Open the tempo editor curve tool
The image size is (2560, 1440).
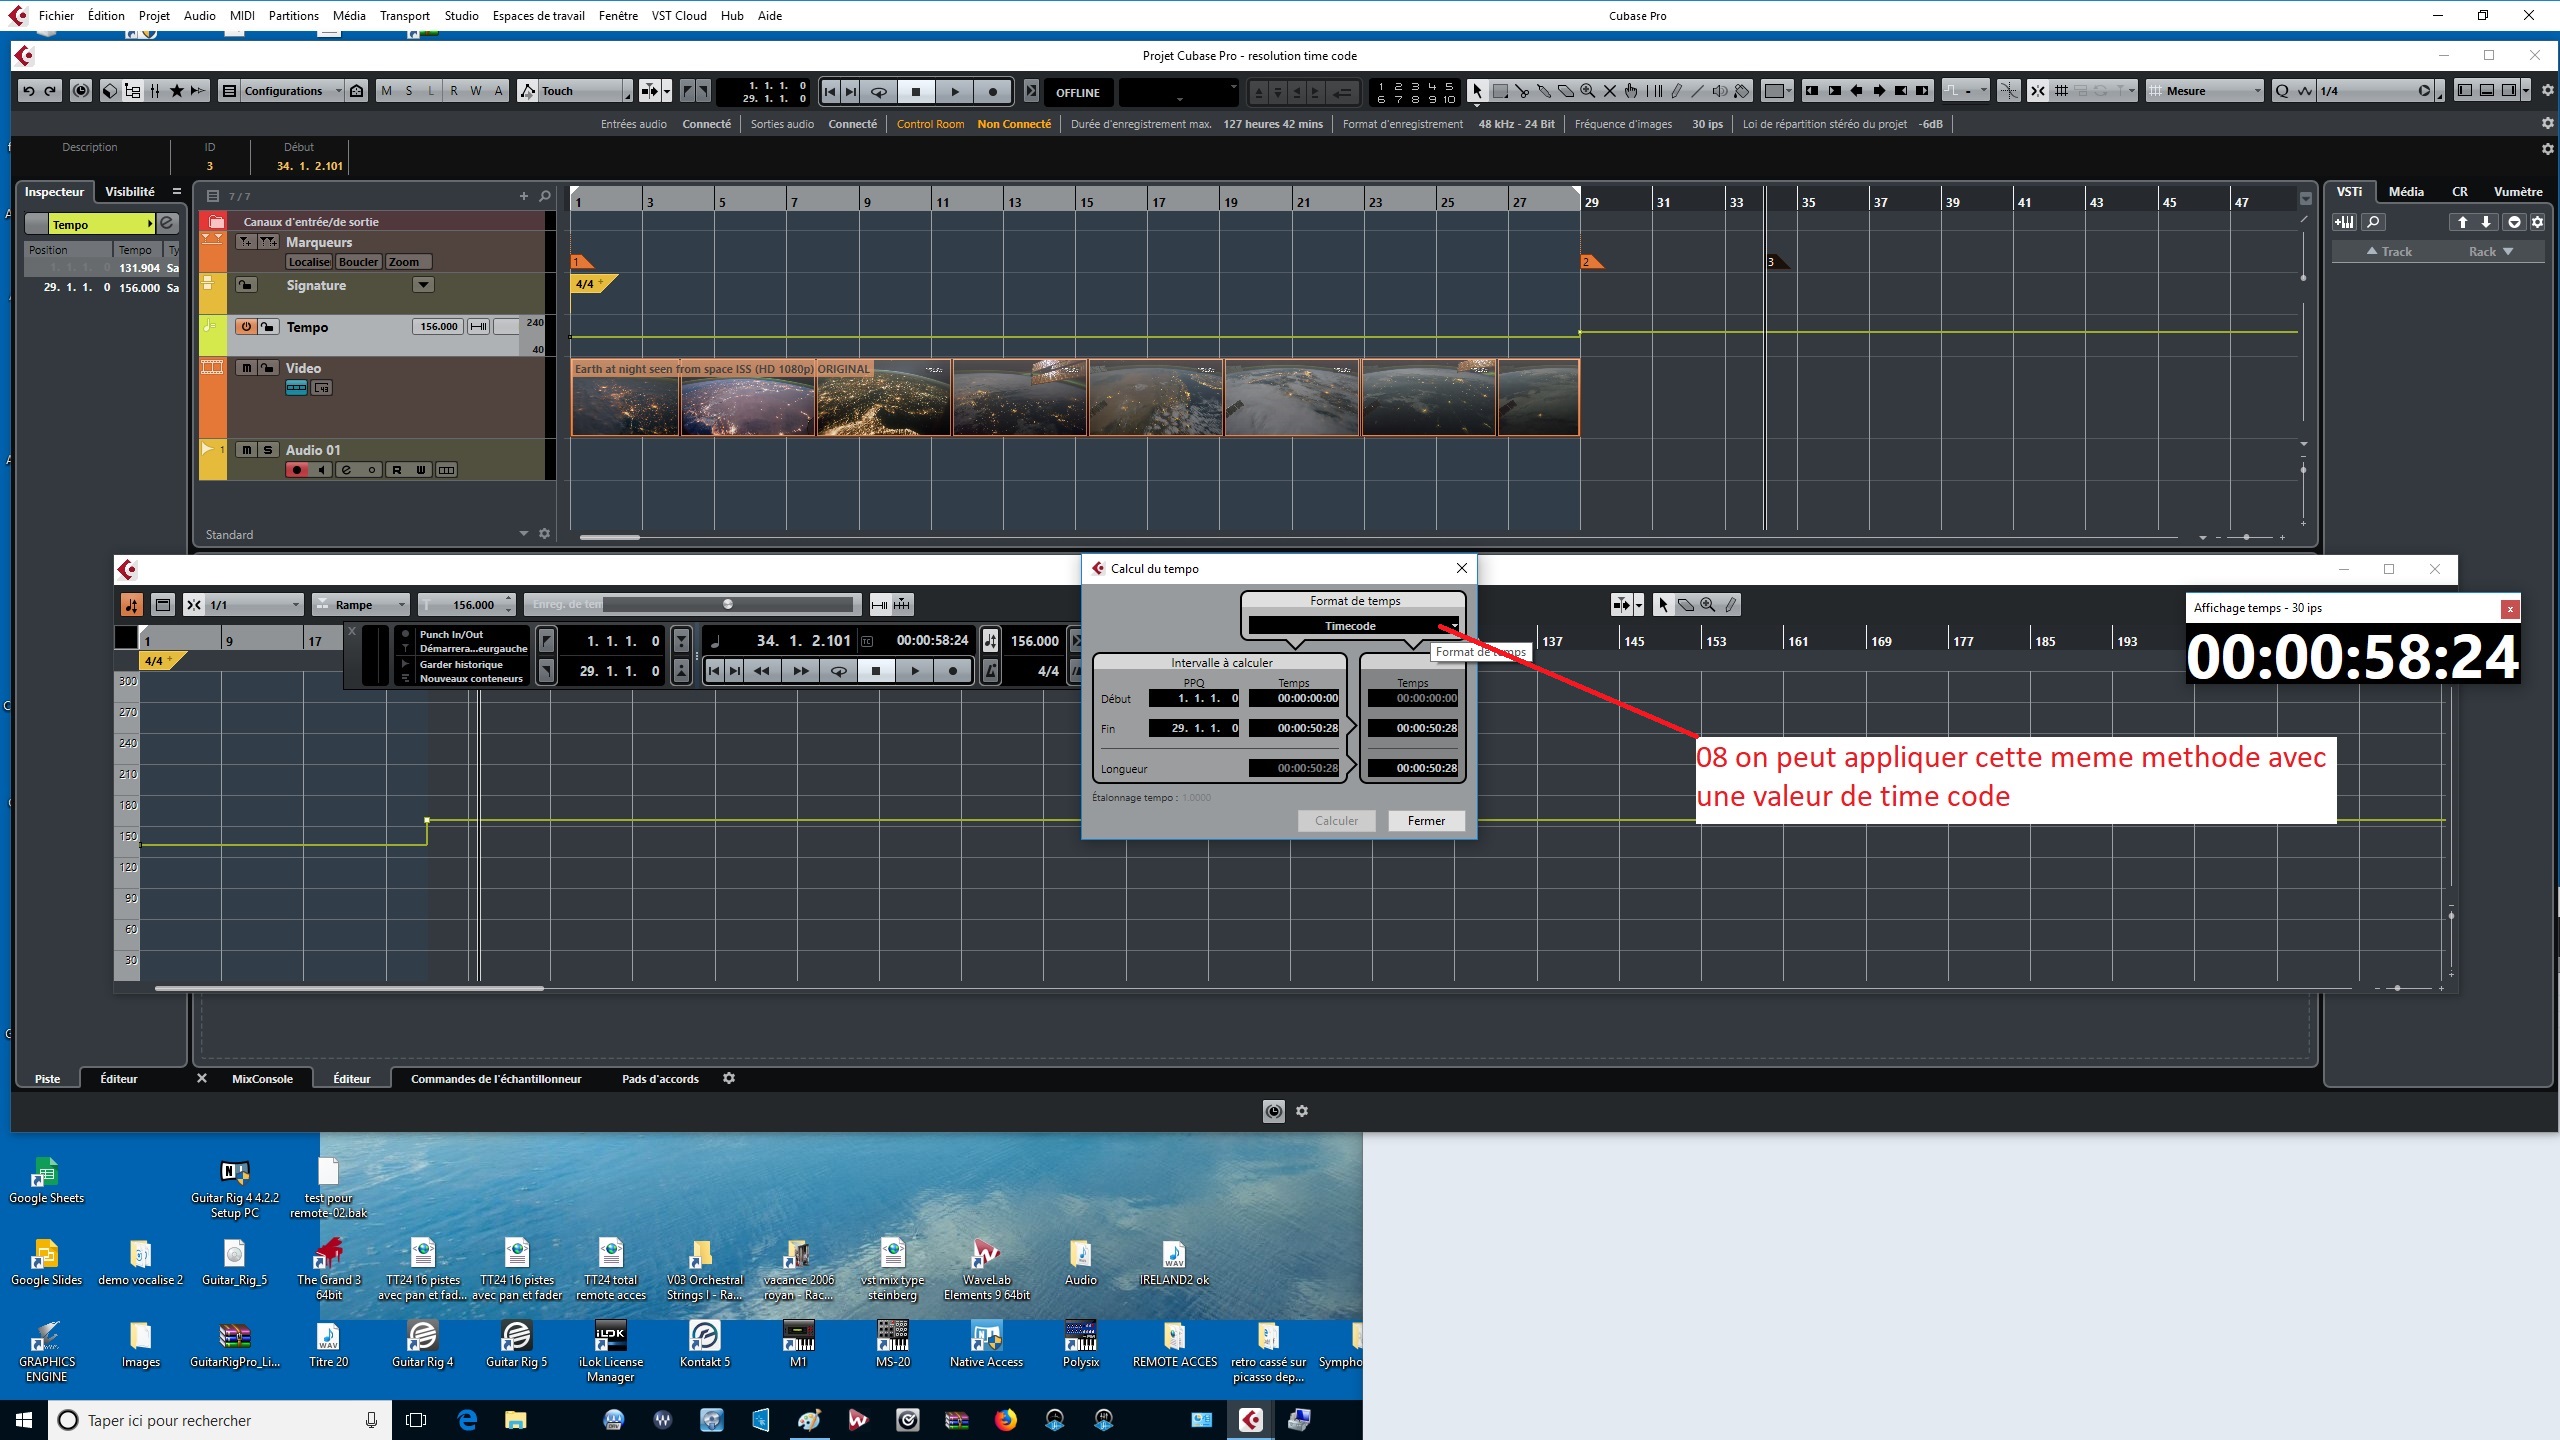pyautogui.click(x=1733, y=604)
